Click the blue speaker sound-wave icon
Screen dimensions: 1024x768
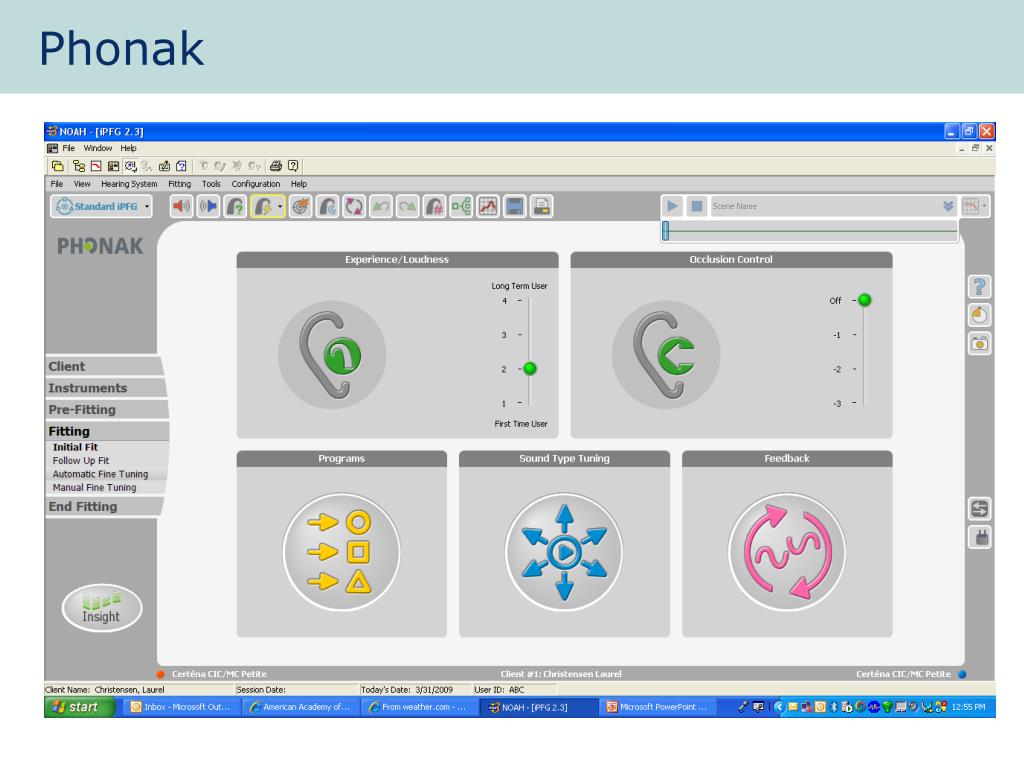coord(208,206)
